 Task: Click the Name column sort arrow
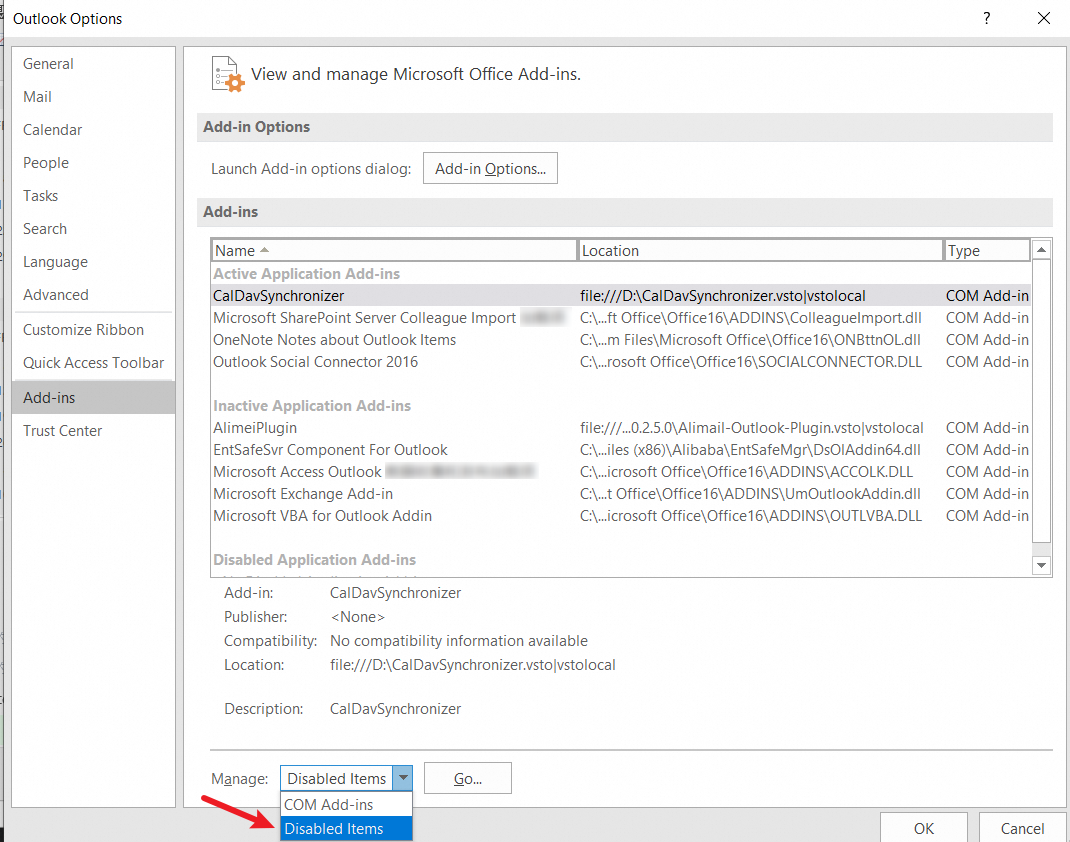pos(265,250)
